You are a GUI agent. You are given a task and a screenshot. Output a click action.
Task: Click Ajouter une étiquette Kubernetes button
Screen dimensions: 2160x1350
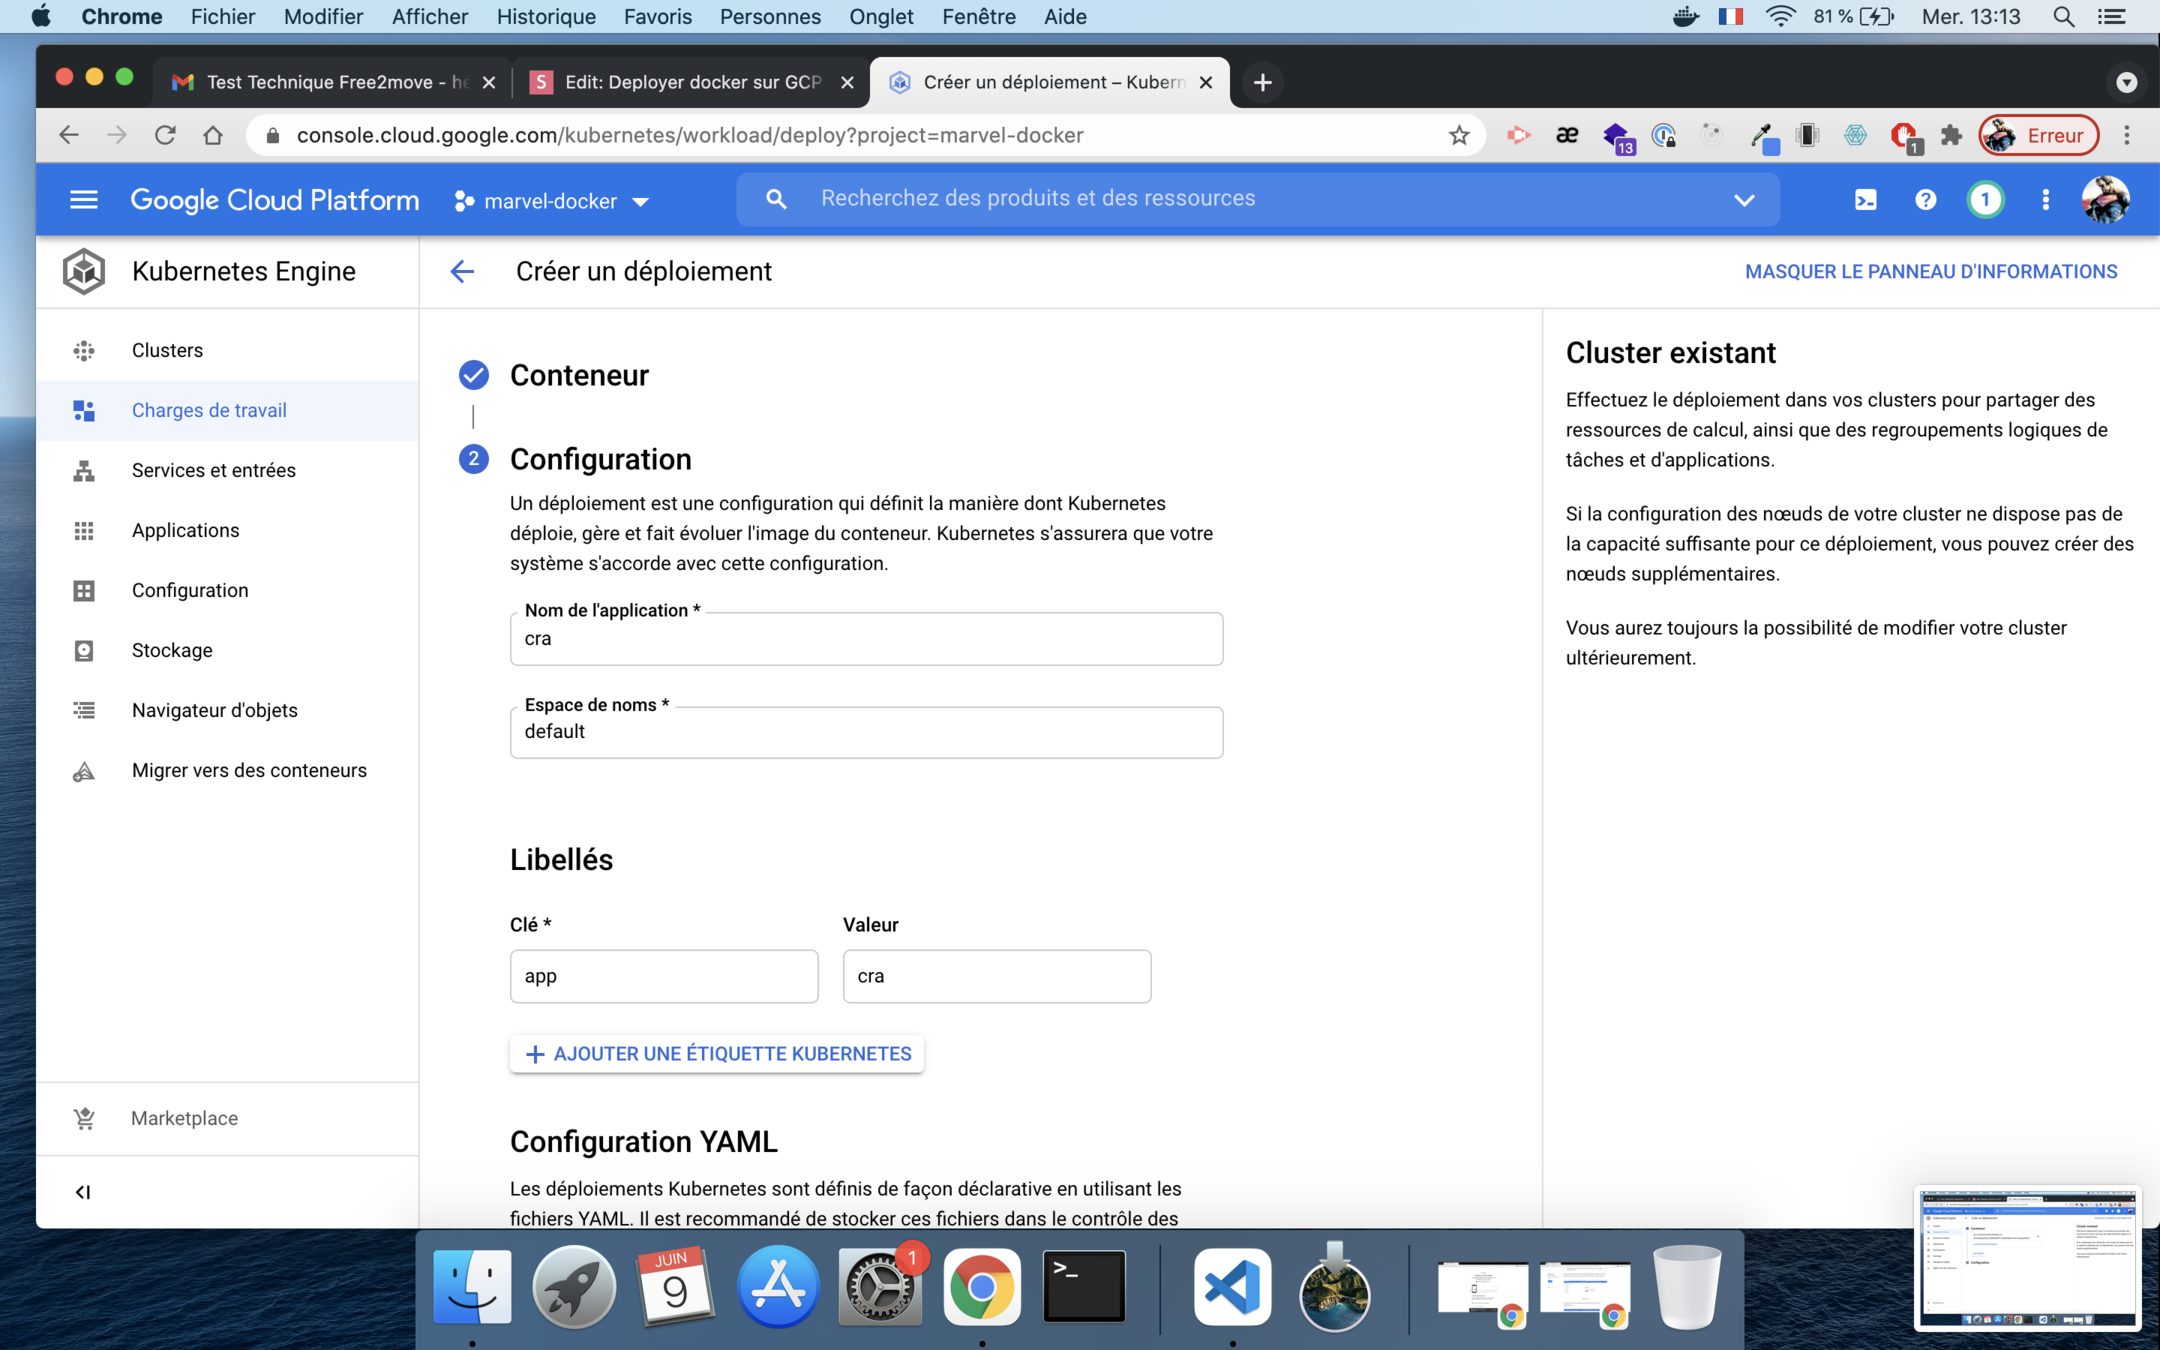click(717, 1054)
